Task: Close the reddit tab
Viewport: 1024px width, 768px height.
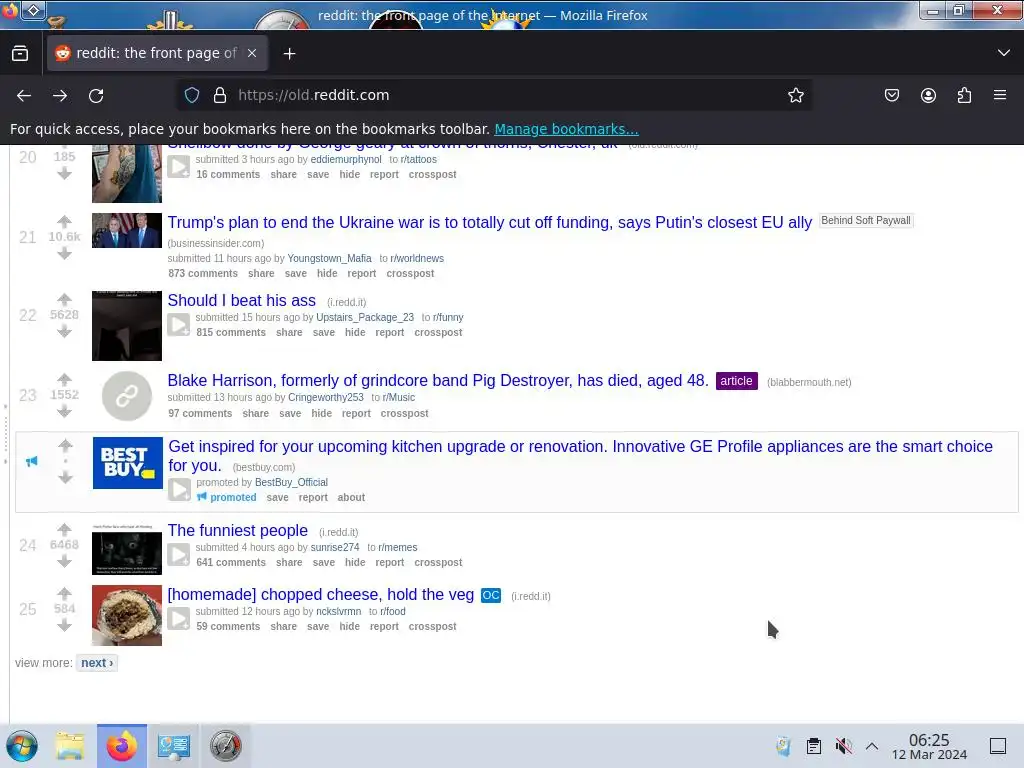Action: coord(251,53)
